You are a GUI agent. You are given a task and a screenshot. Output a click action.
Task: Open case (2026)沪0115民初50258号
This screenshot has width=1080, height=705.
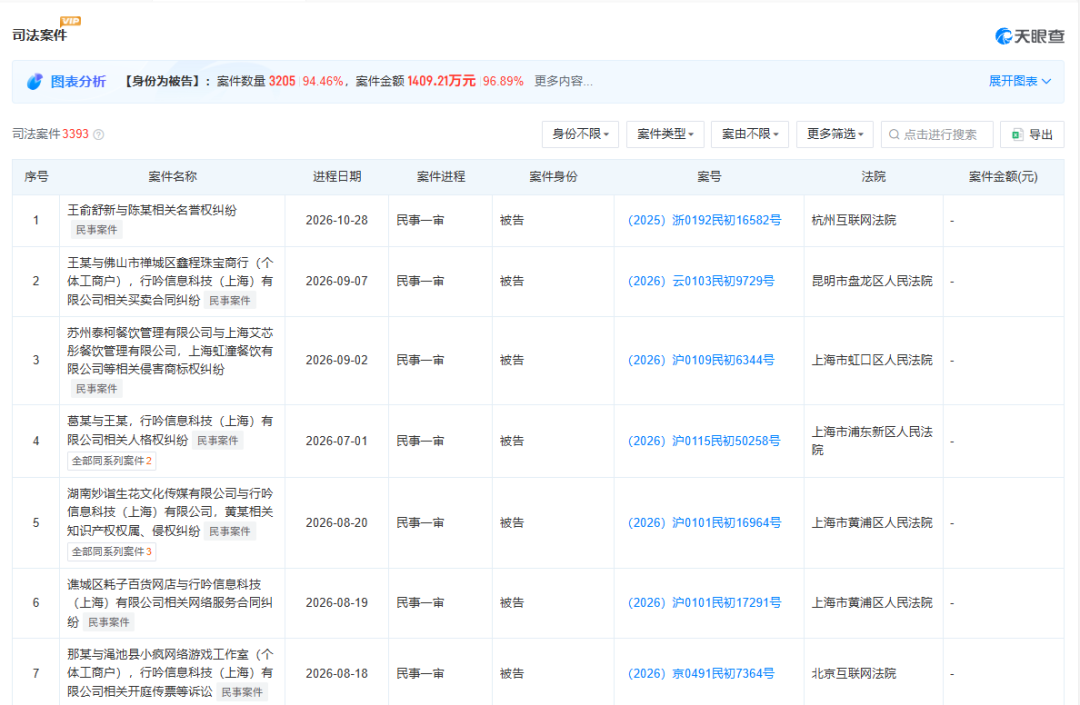pos(704,441)
